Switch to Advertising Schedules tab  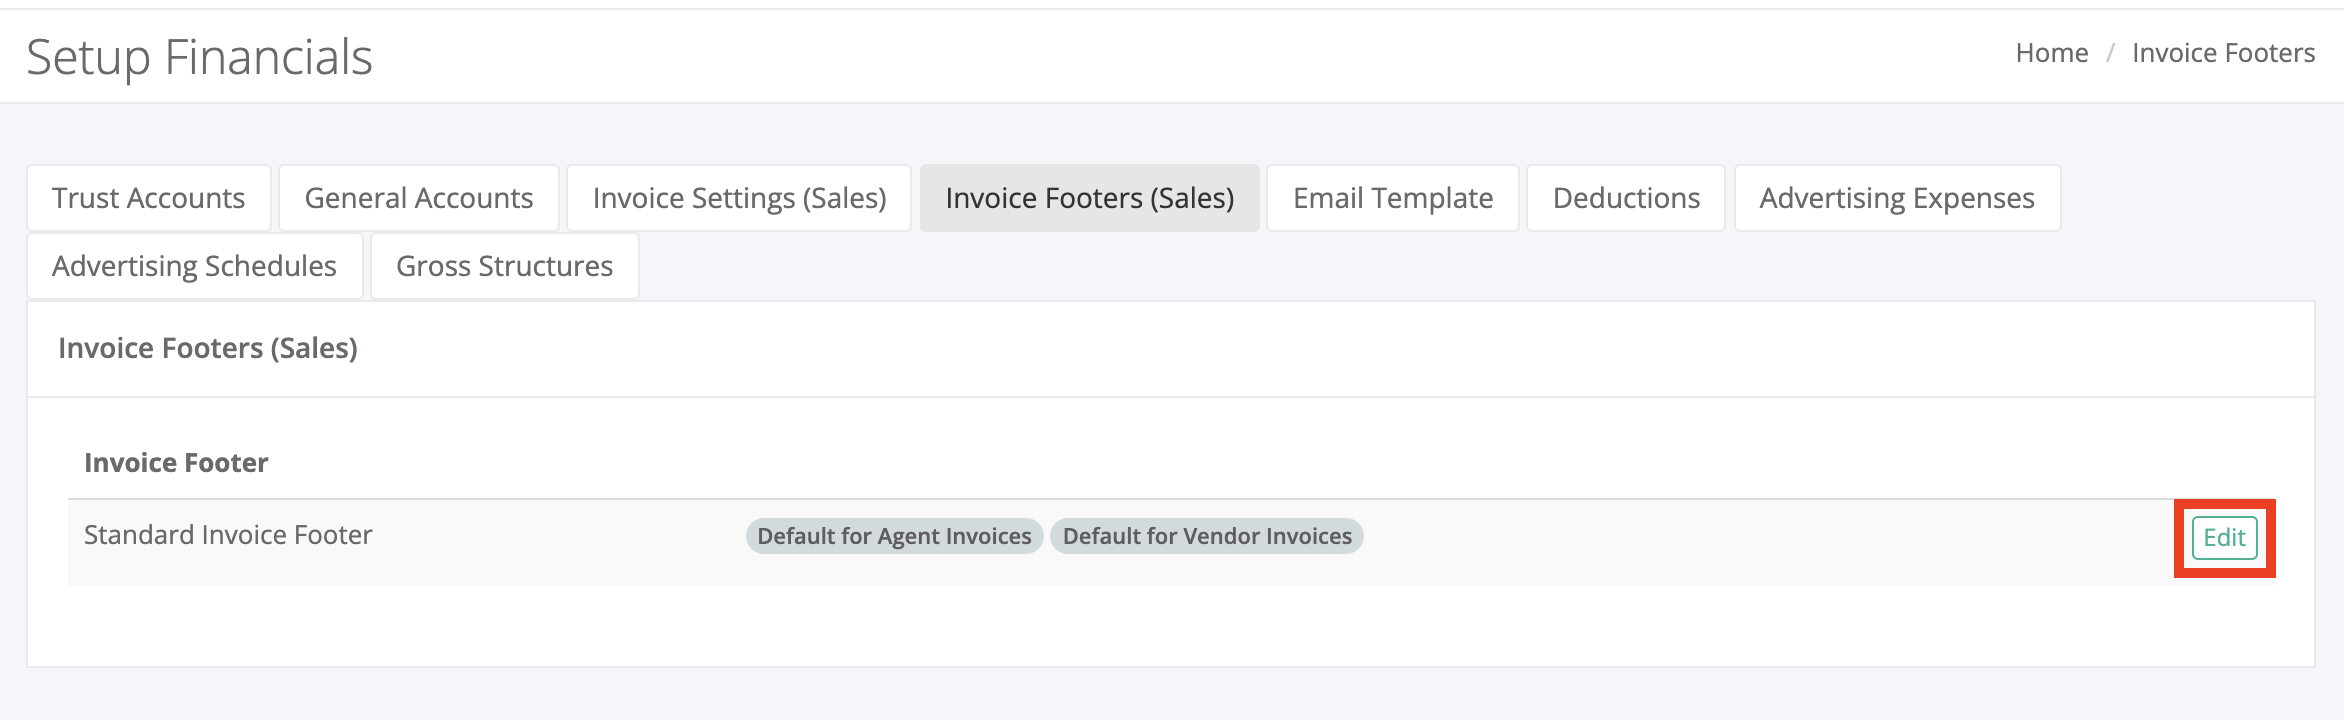(x=195, y=266)
